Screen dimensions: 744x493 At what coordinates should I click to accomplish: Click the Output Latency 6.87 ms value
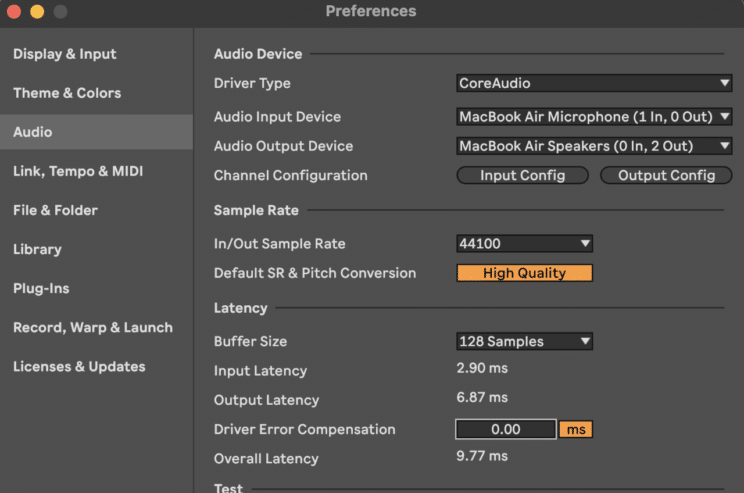click(x=482, y=398)
